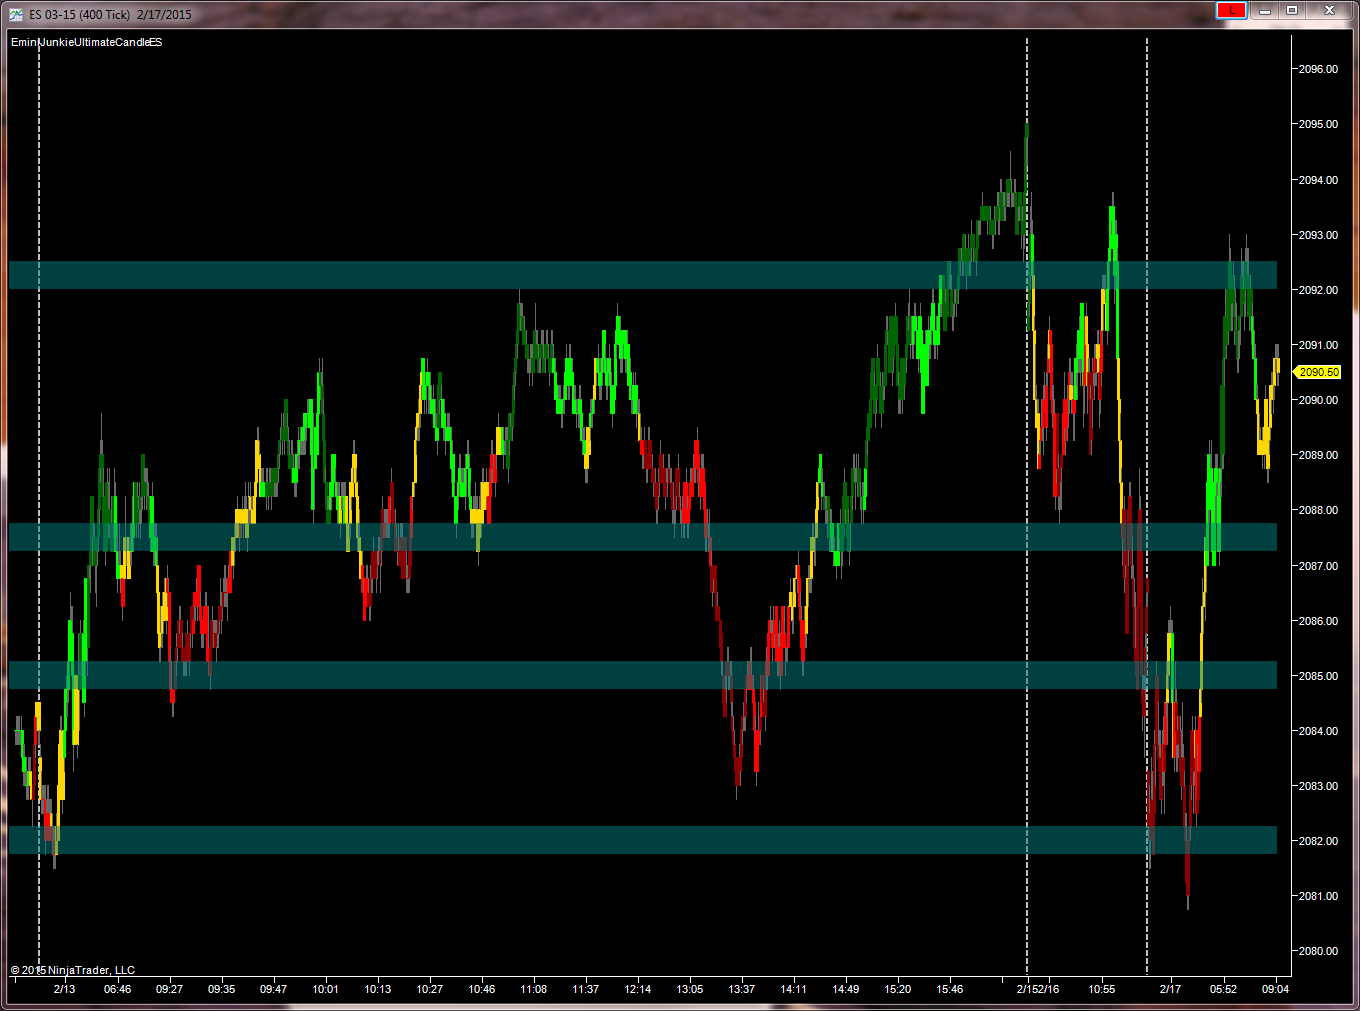Select the teal zone at 2092.00
The image size is (1360, 1011).
coord(643,275)
